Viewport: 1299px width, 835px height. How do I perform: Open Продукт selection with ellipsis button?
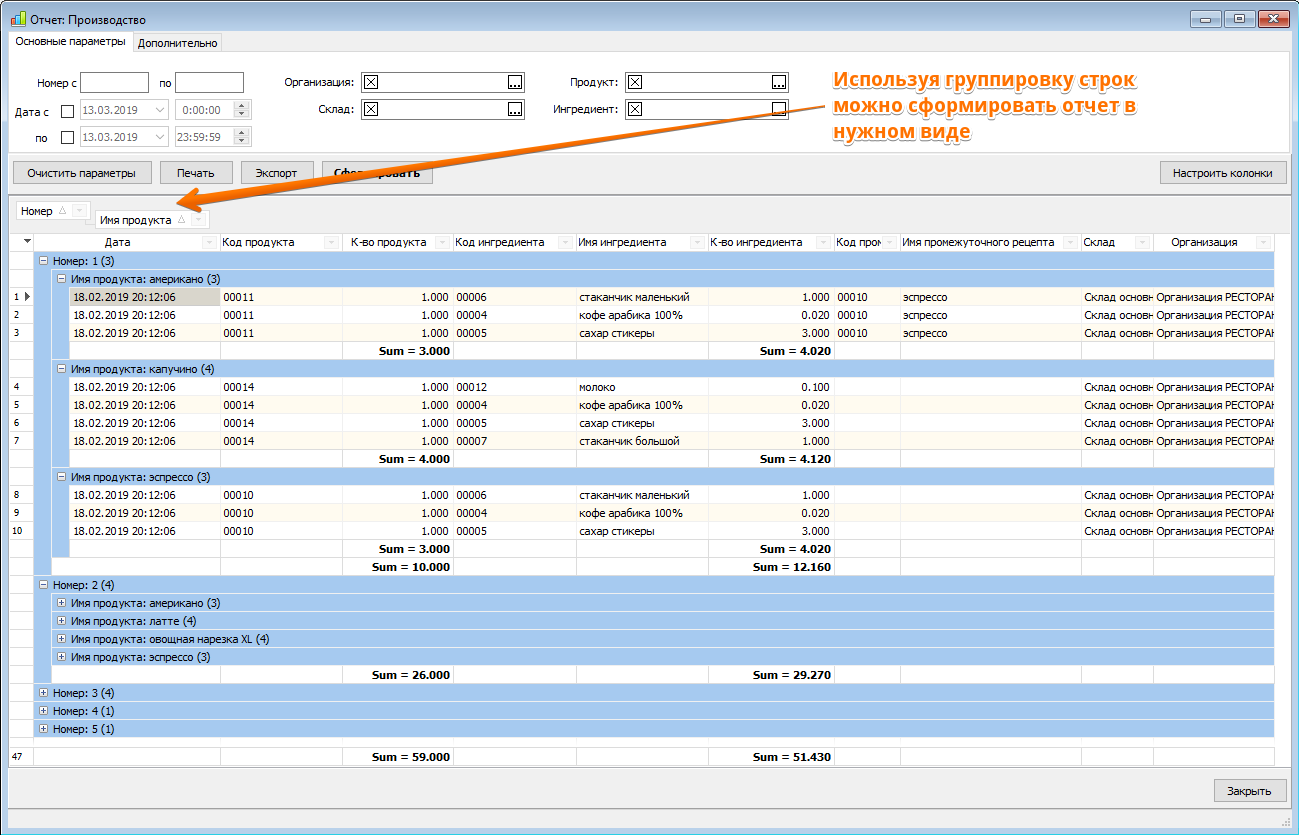pyautogui.click(x=779, y=83)
